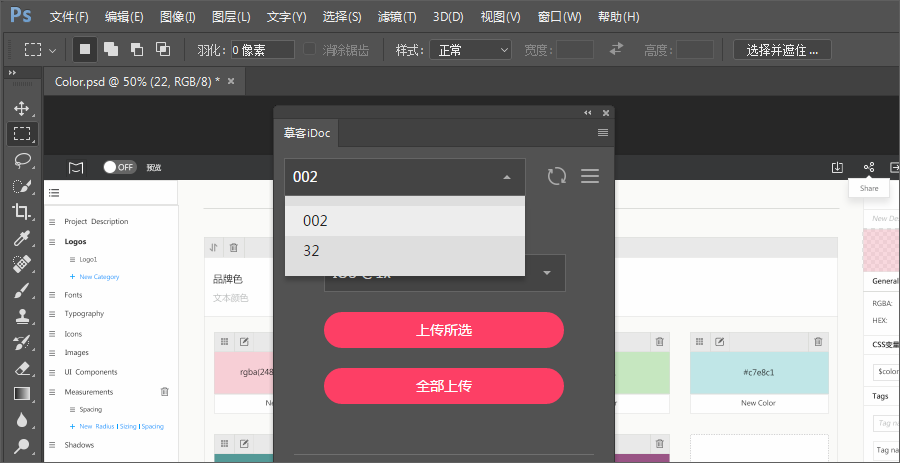Image resolution: width=900 pixels, height=463 pixels.
Task: Click the Add to Selection icon
Action: pyautogui.click(x=111, y=50)
